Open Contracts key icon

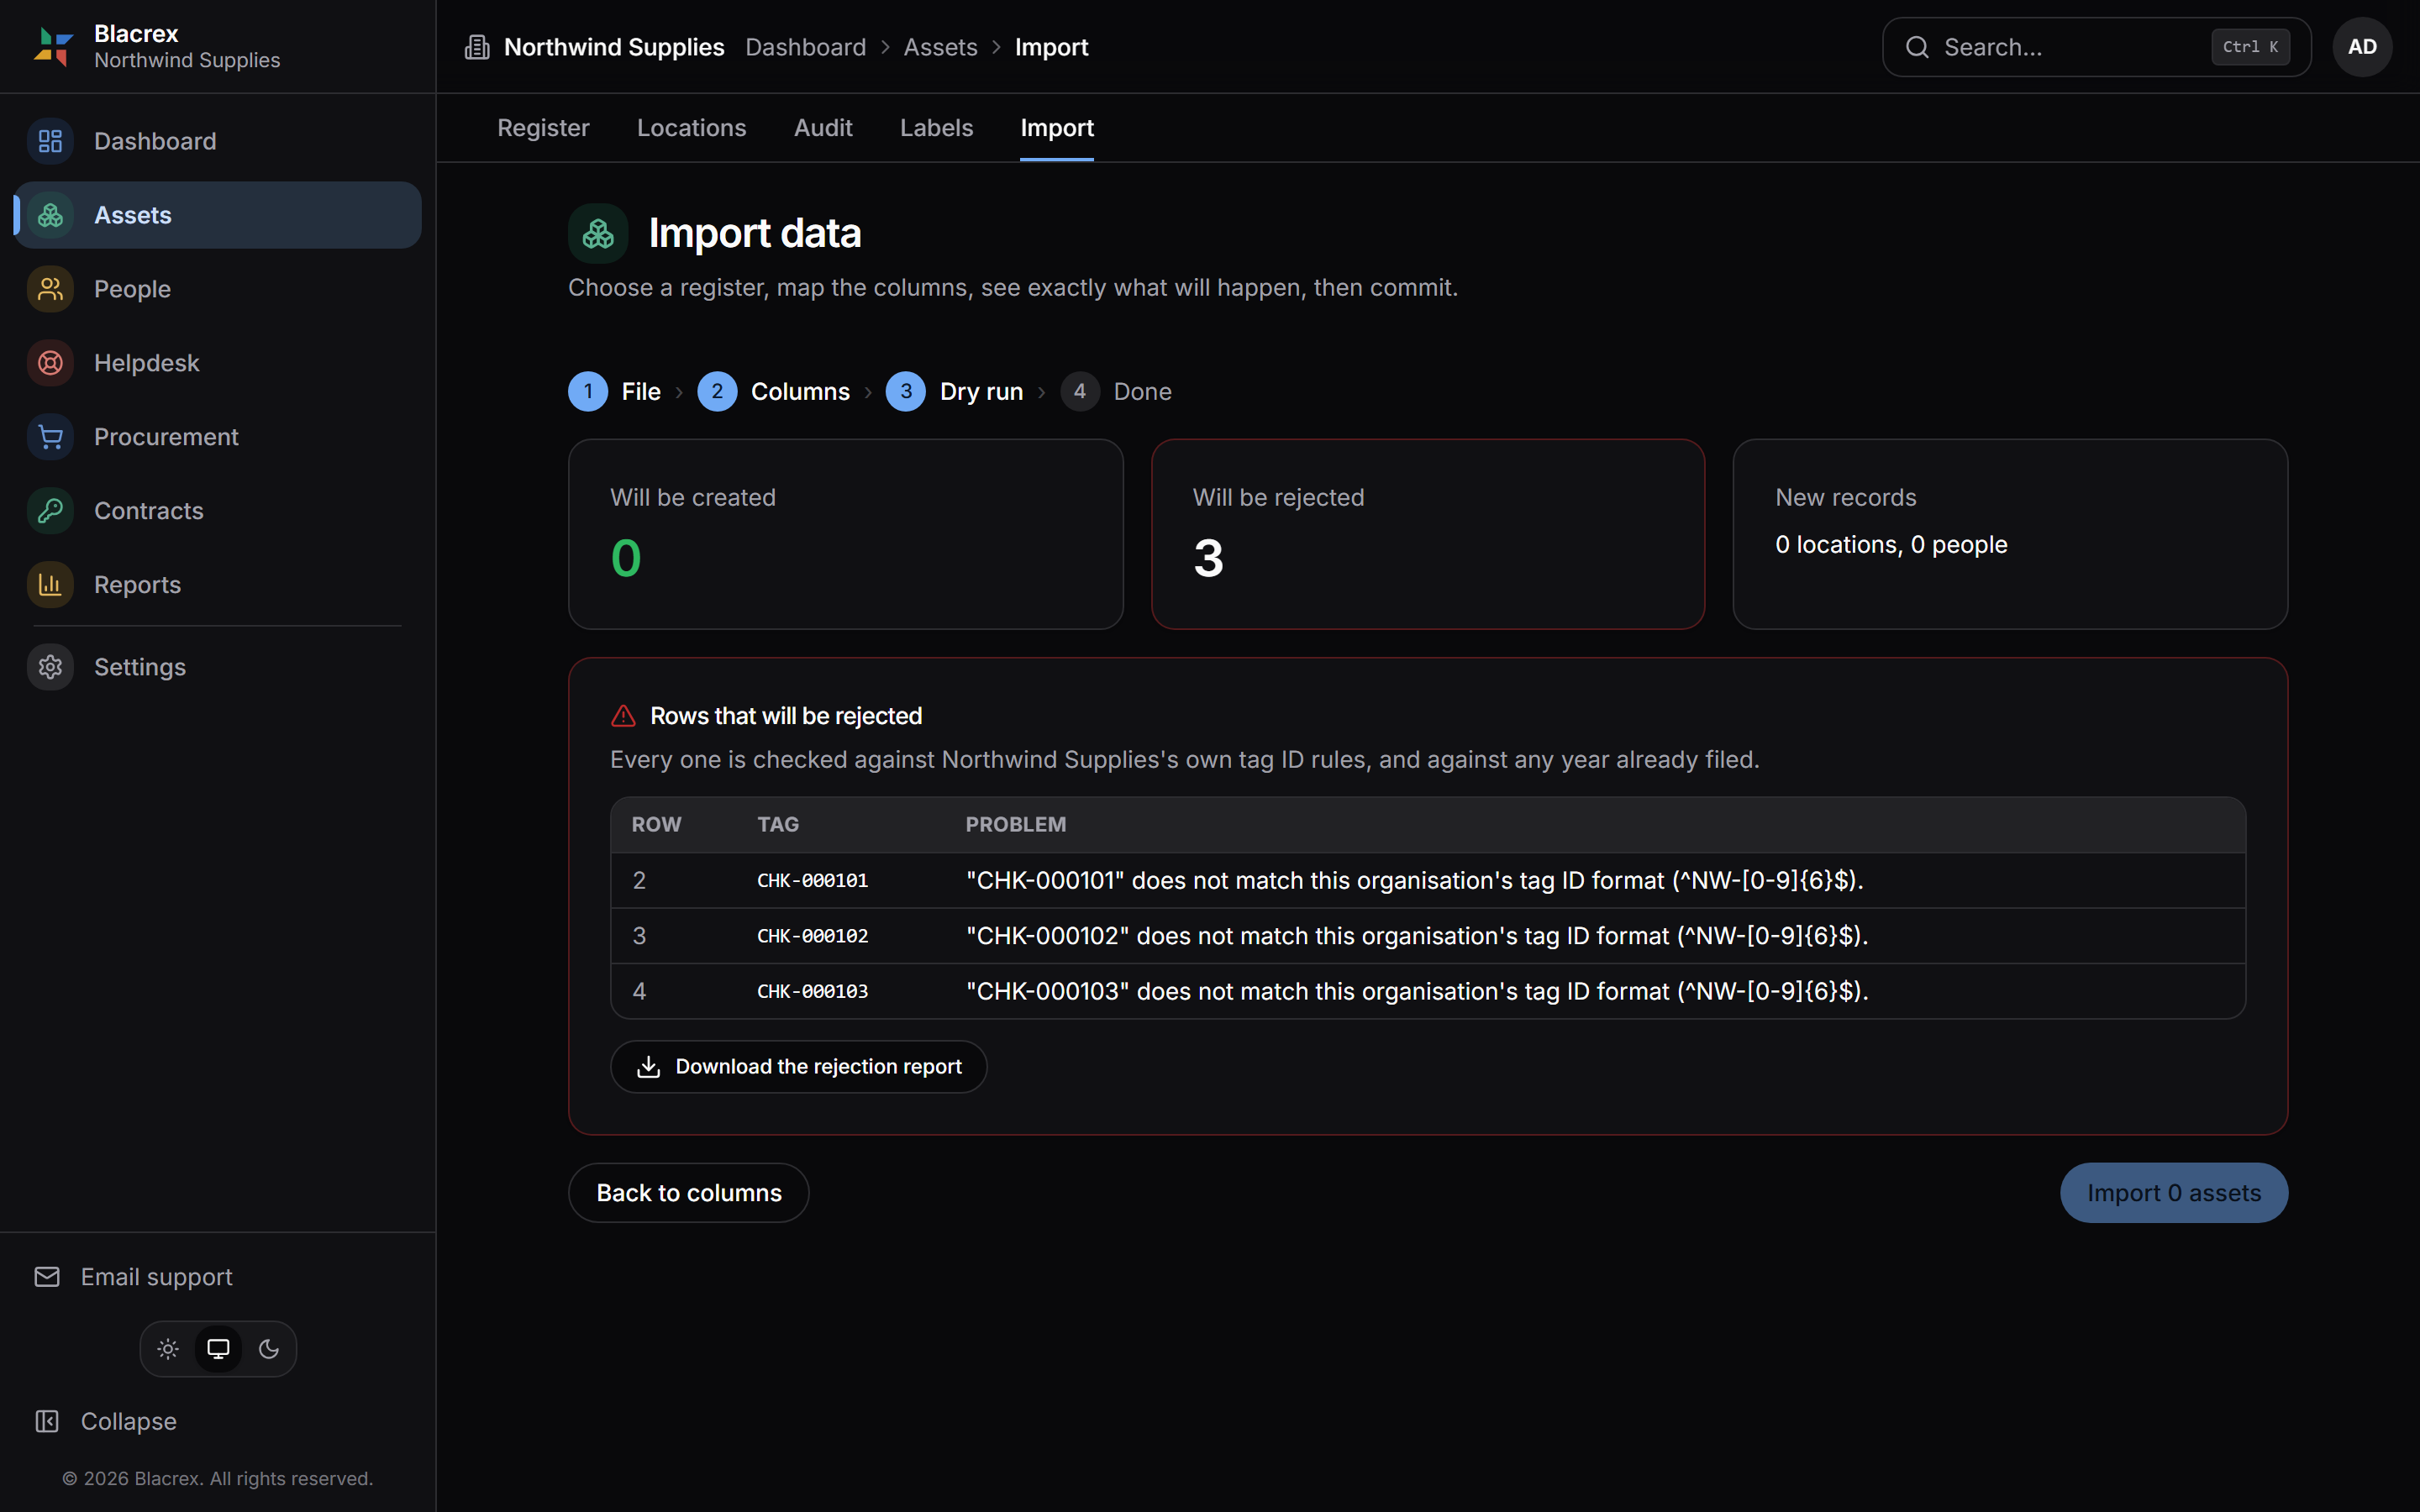point(50,511)
